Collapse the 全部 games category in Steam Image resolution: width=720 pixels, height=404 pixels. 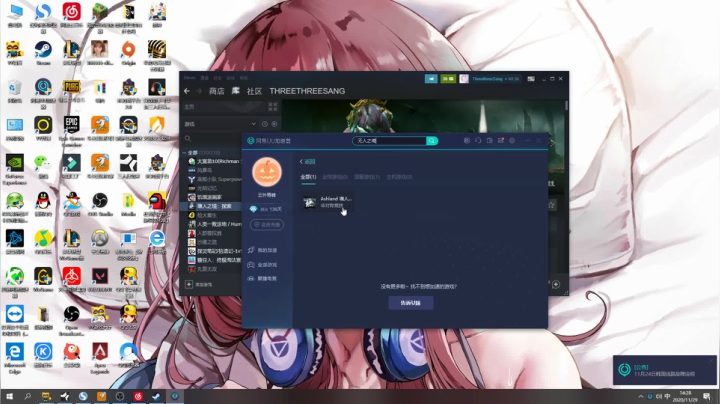185,152
